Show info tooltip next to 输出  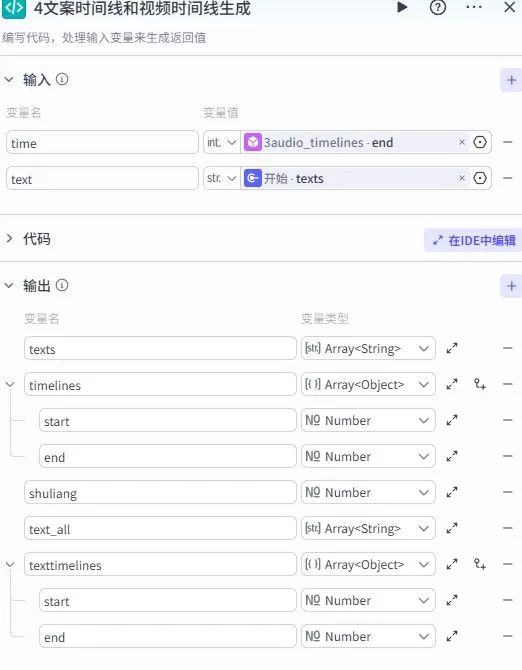click(x=62, y=285)
